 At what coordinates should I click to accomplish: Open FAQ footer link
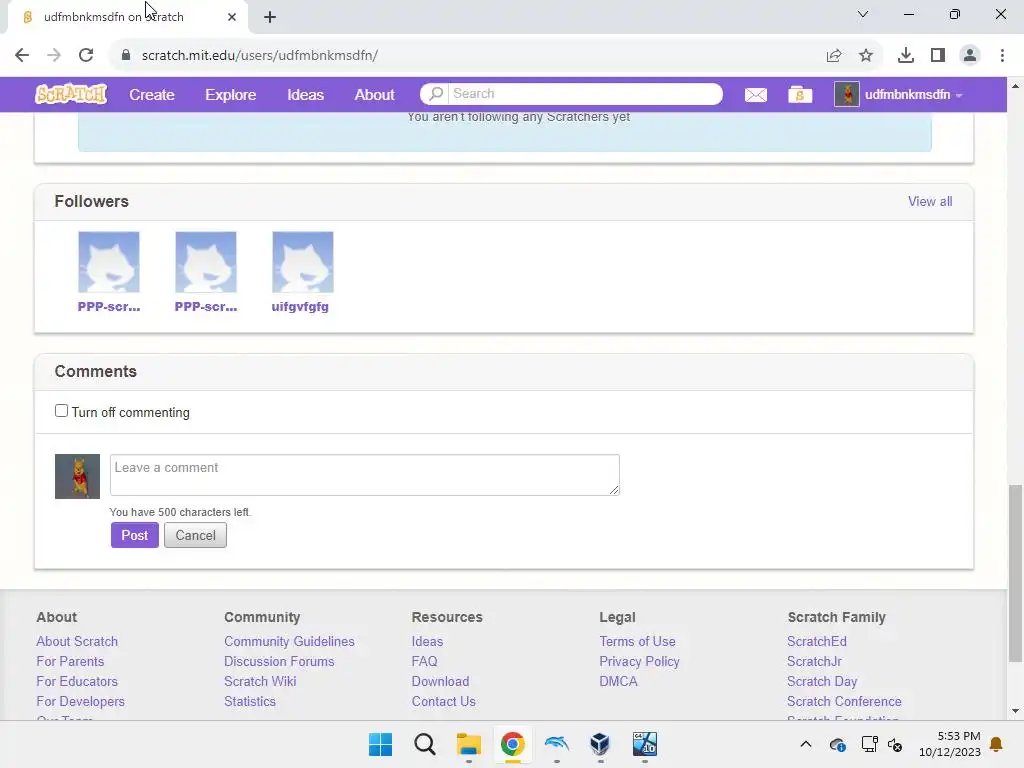[x=424, y=662]
